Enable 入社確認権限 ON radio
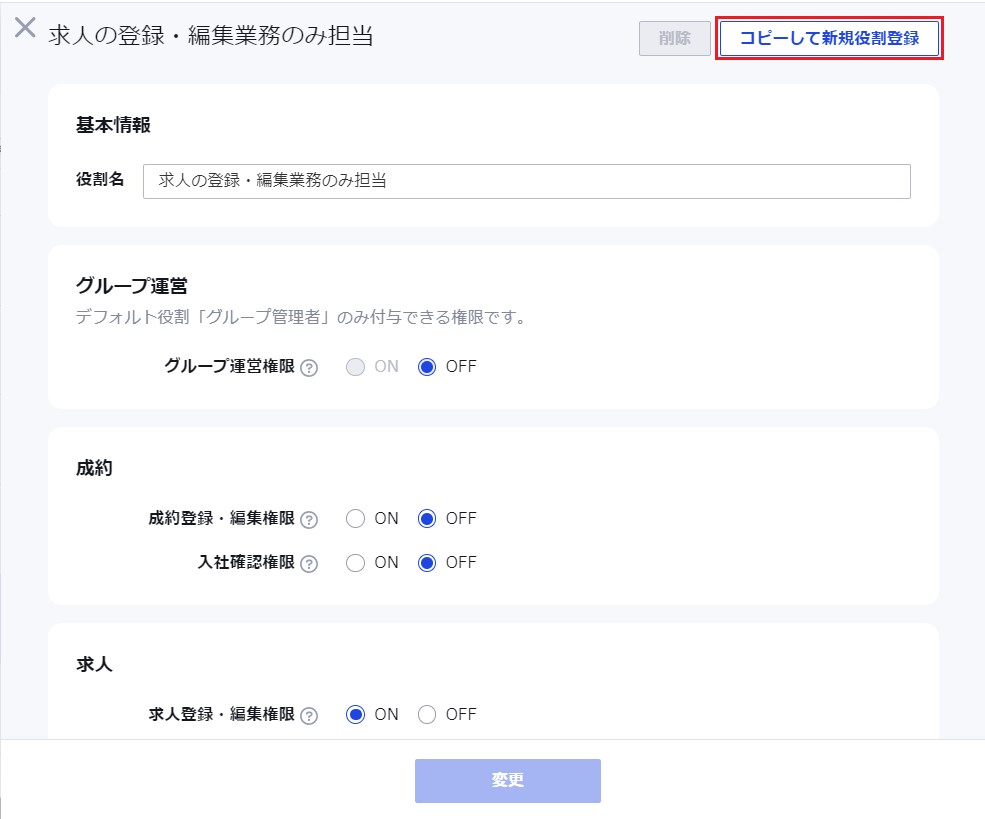Viewport: 985px width, 819px height. pyautogui.click(x=356, y=563)
